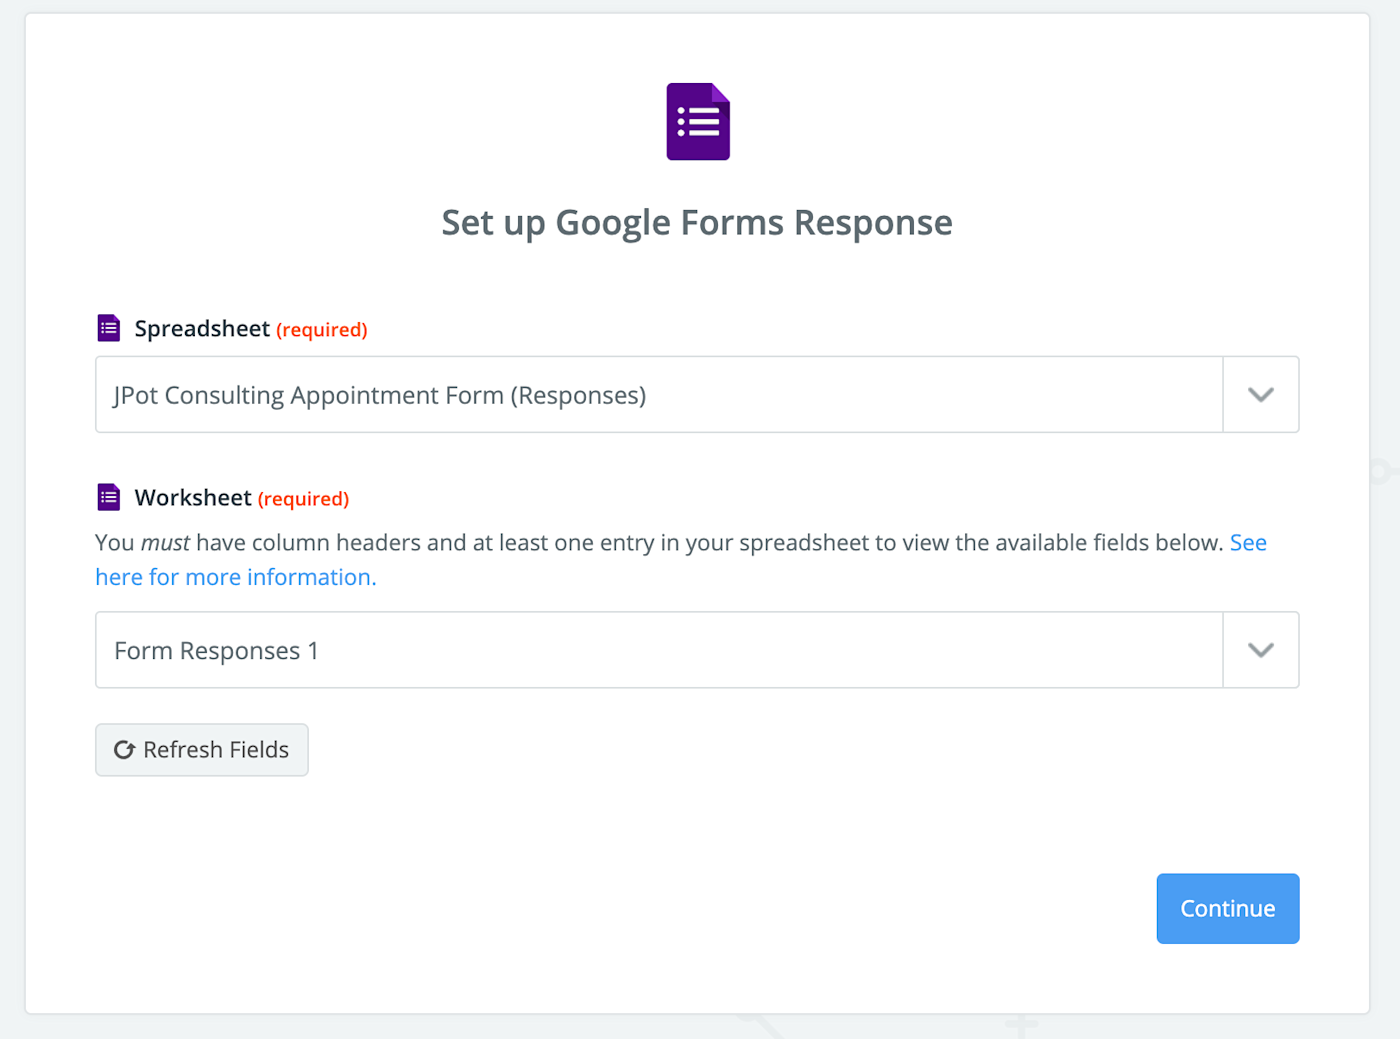1400x1039 pixels.
Task: Click the circle node at right edge
Action: 1380,470
